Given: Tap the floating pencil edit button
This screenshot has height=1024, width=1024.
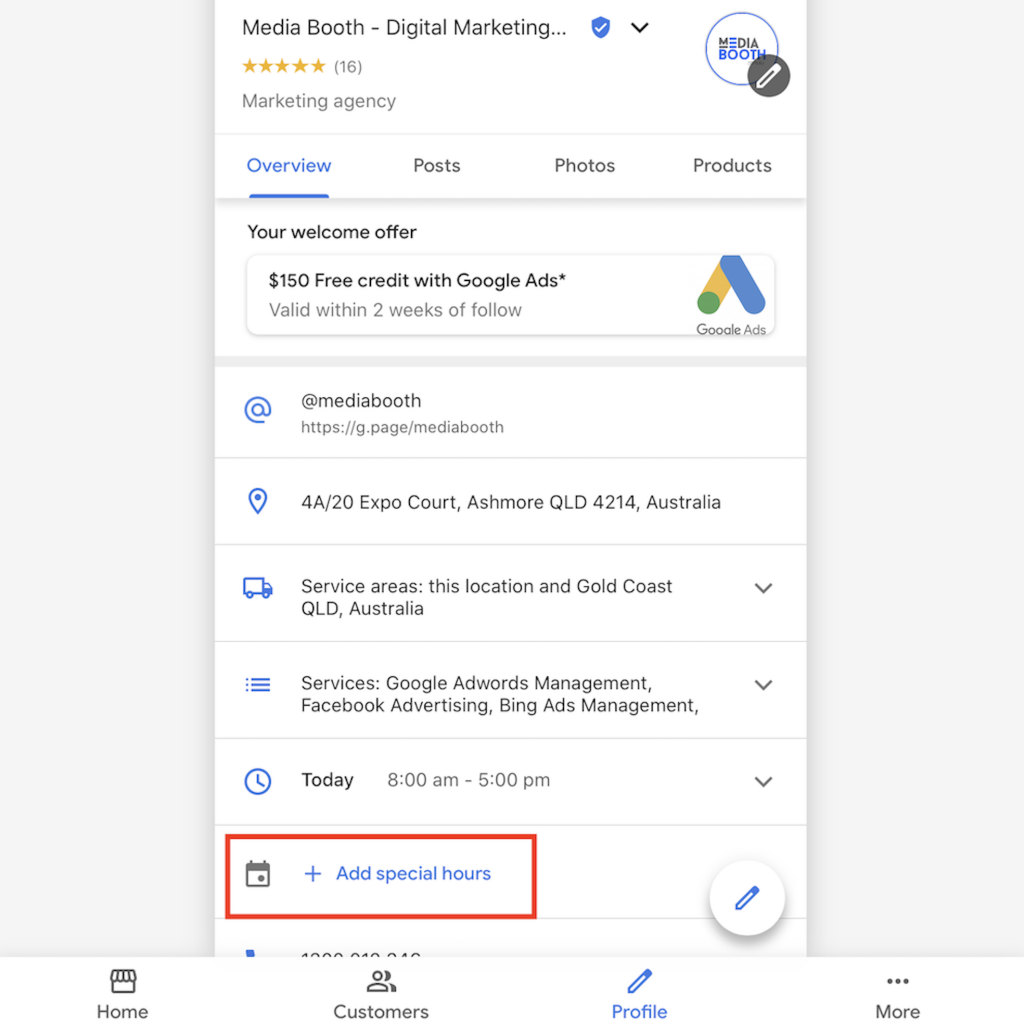Looking at the screenshot, I should coord(747,897).
